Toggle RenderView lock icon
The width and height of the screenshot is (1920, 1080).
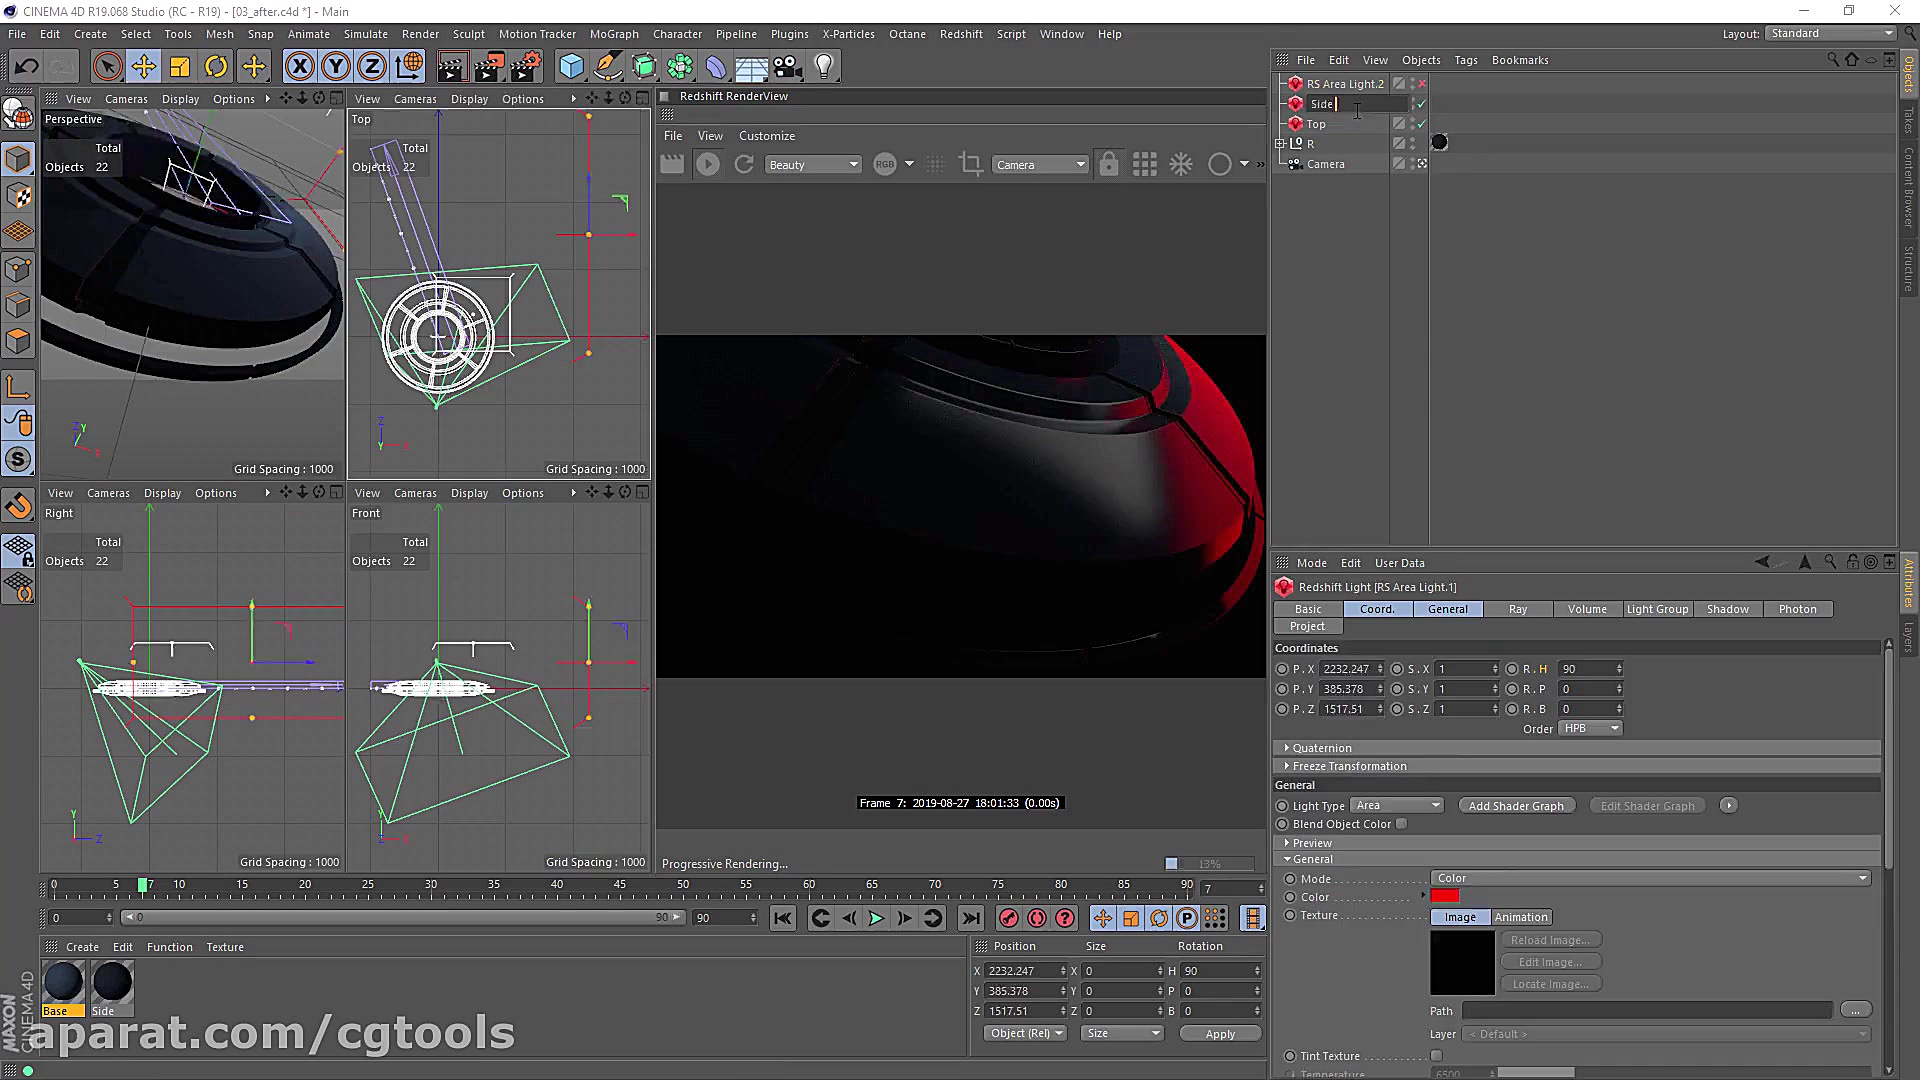1108,165
